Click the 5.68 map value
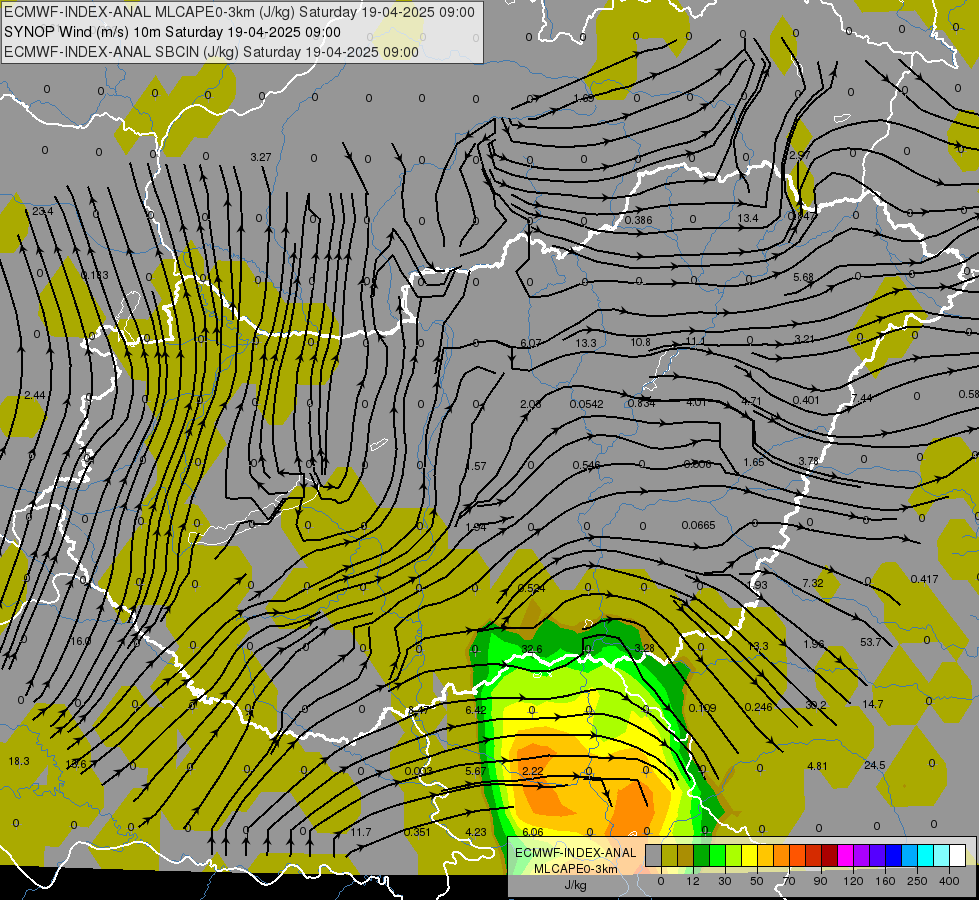The height and width of the screenshot is (900, 979). click(x=804, y=277)
